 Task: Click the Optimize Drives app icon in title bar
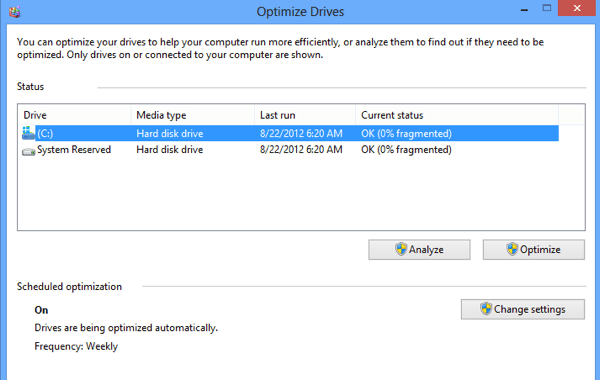click(15, 11)
